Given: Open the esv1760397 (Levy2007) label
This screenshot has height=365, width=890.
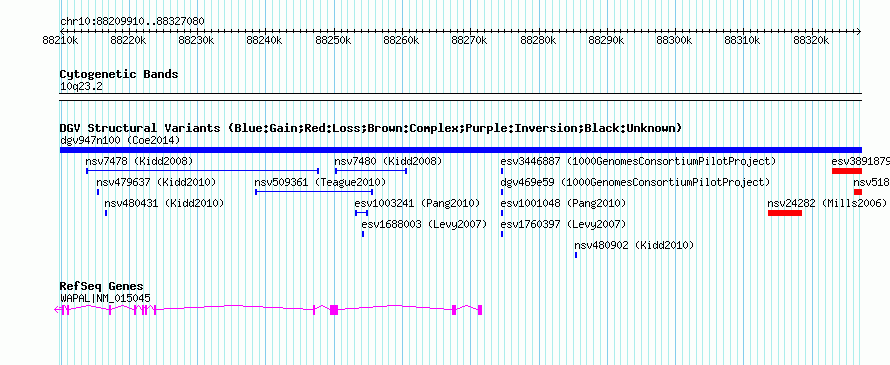Looking at the screenshot, I should pos(563,224).
